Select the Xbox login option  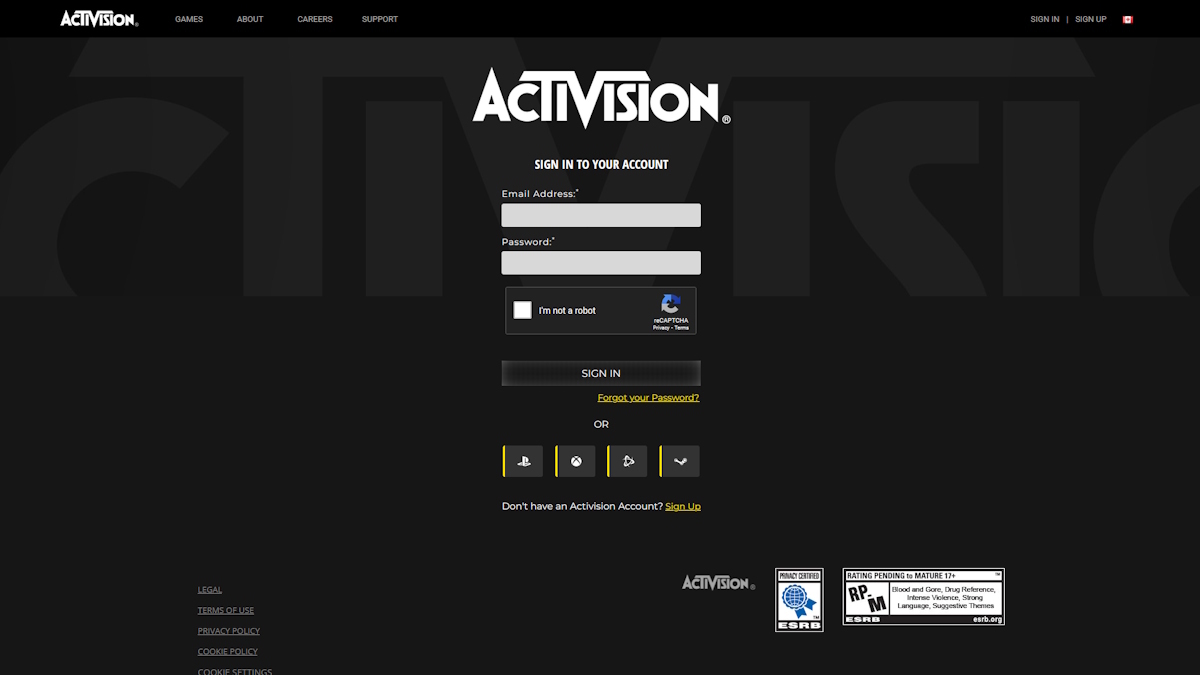[x=574, y=461]
